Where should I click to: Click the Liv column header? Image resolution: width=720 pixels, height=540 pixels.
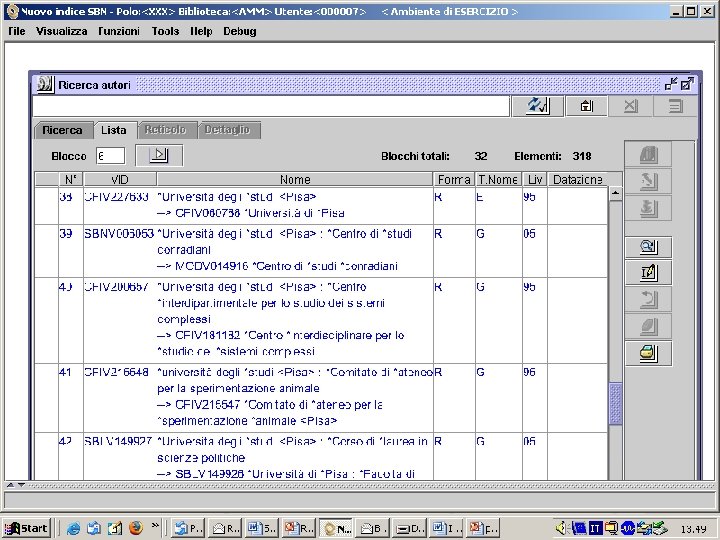[535, 180]
